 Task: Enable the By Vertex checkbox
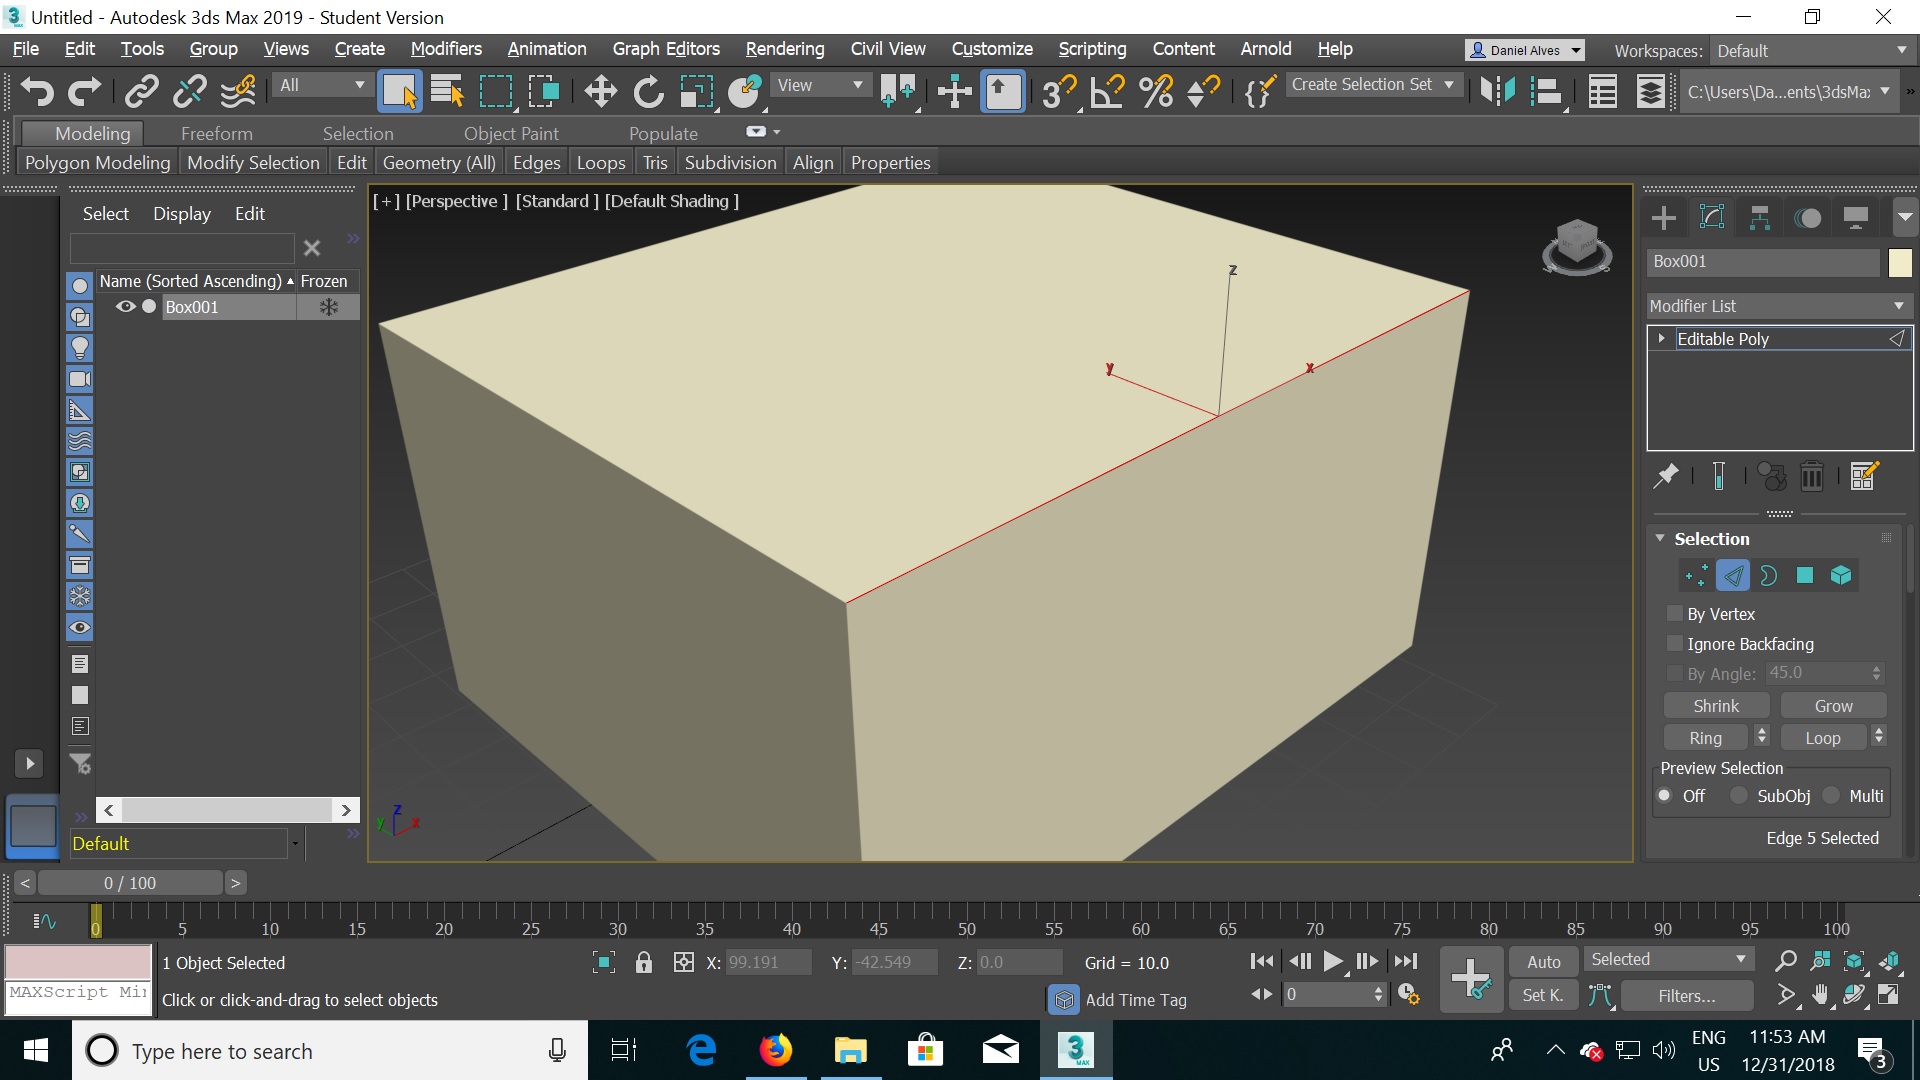pos(1675,613)
